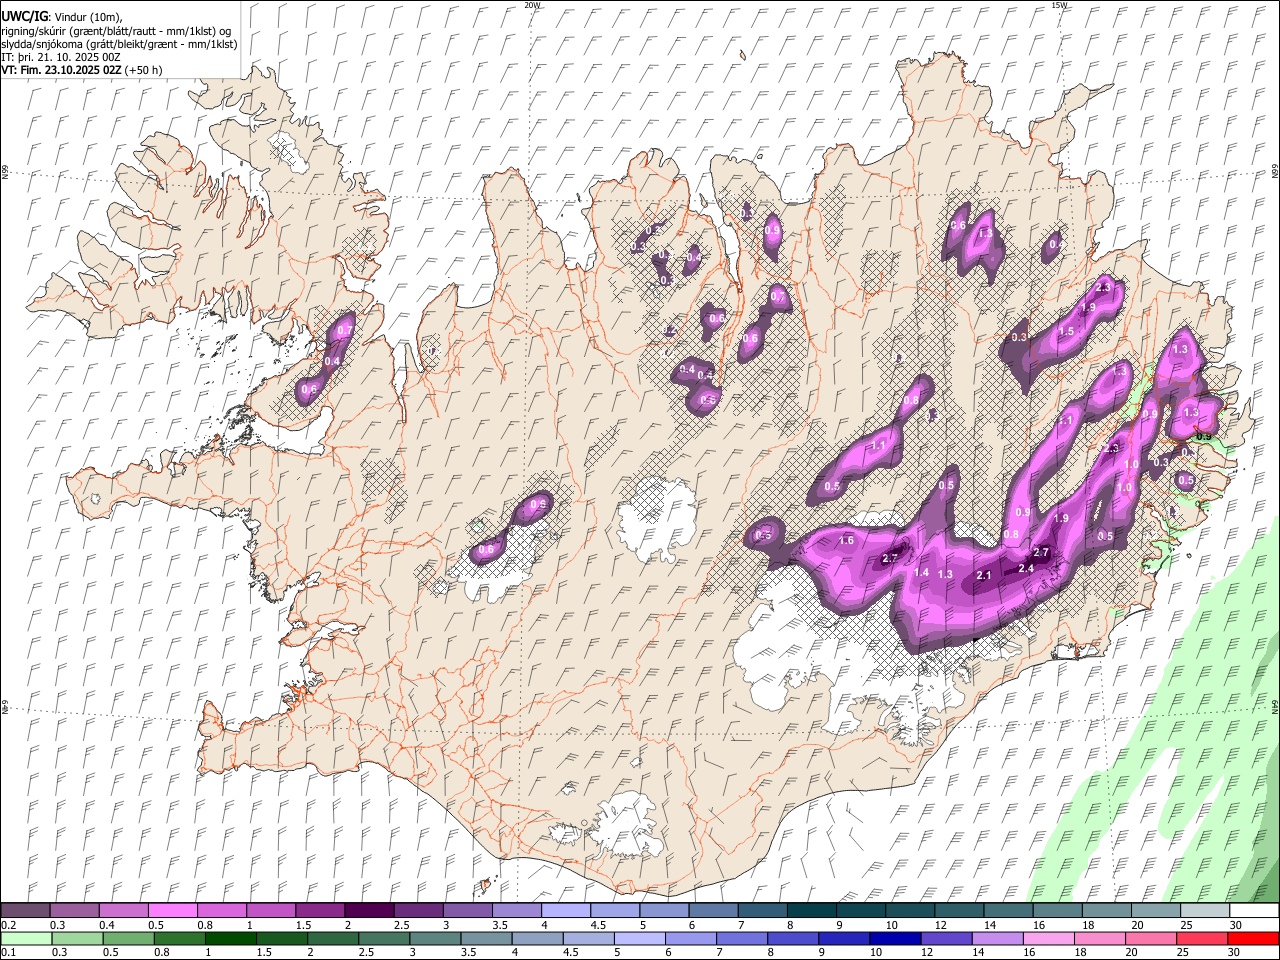Viewport: 1280px width, 960px height.
Task: Select the darkest purple 2–2.5 snow legend swatch
Action: pos(369,911)
